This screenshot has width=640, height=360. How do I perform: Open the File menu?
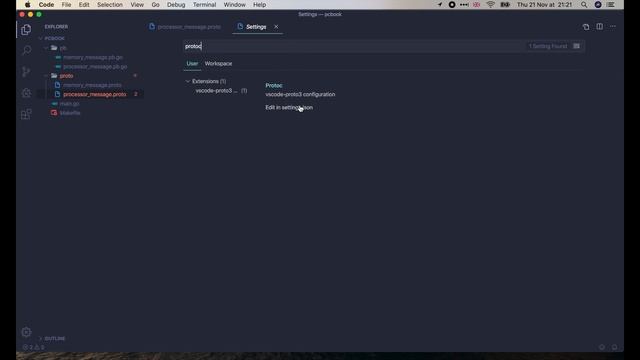[x=66, y=5]
